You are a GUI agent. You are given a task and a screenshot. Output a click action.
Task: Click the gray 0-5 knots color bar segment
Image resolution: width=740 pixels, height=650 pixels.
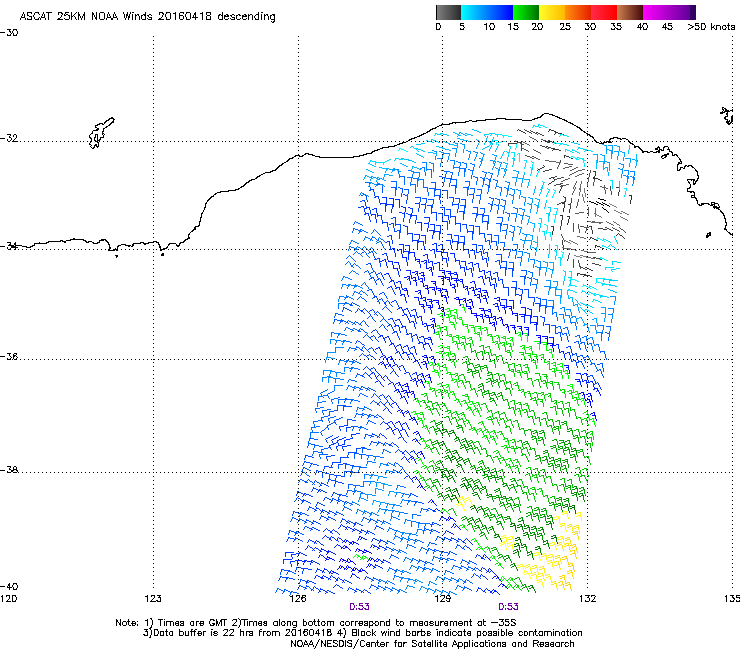pyautogui.click(x=448, y=12)
